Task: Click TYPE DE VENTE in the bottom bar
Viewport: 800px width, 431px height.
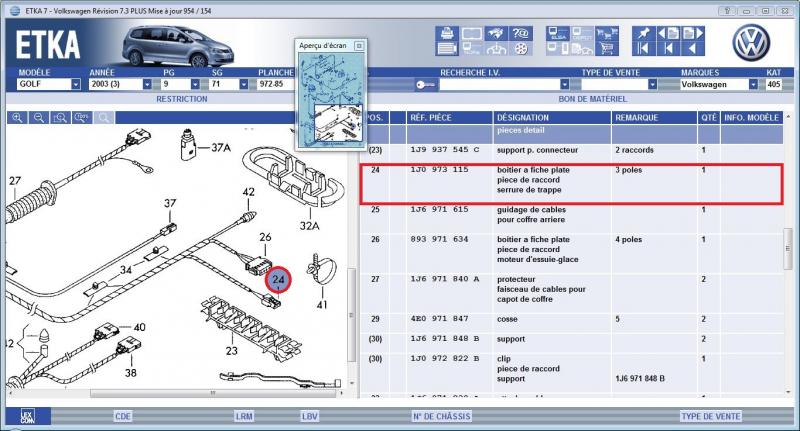Action: (x=711, y=416)
